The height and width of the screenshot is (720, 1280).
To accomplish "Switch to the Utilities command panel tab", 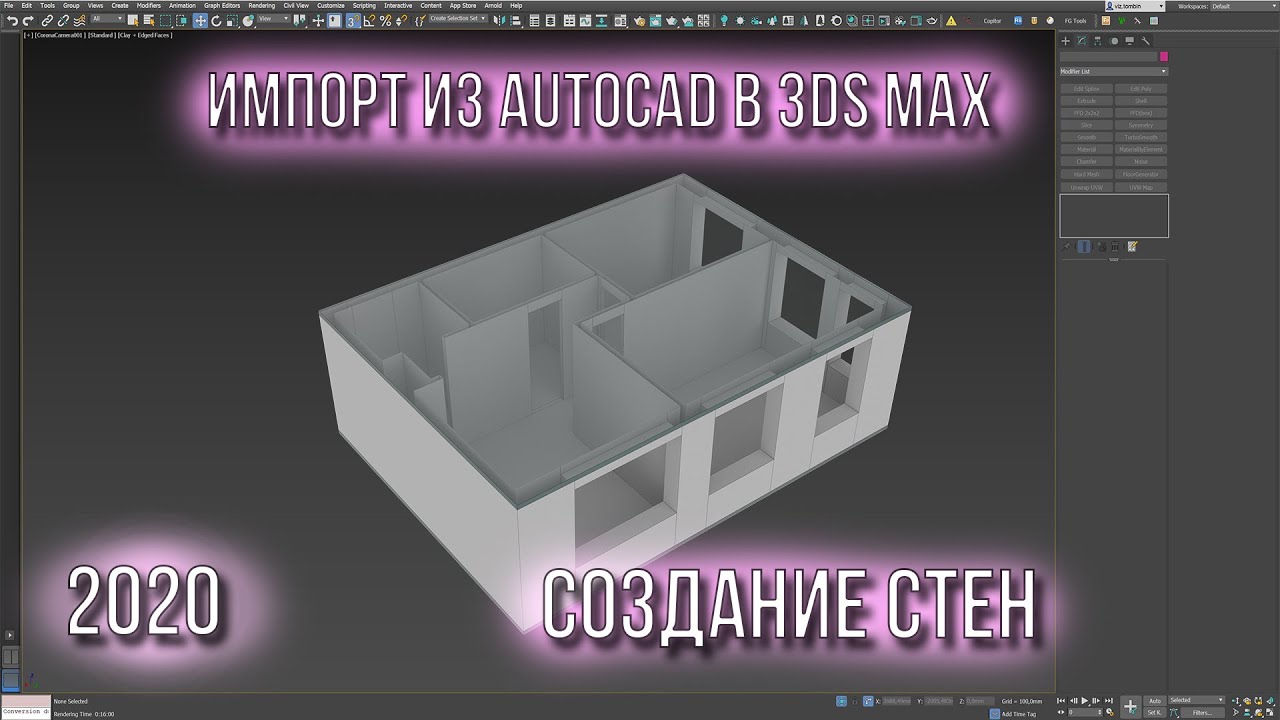I will coord(1146,41).
